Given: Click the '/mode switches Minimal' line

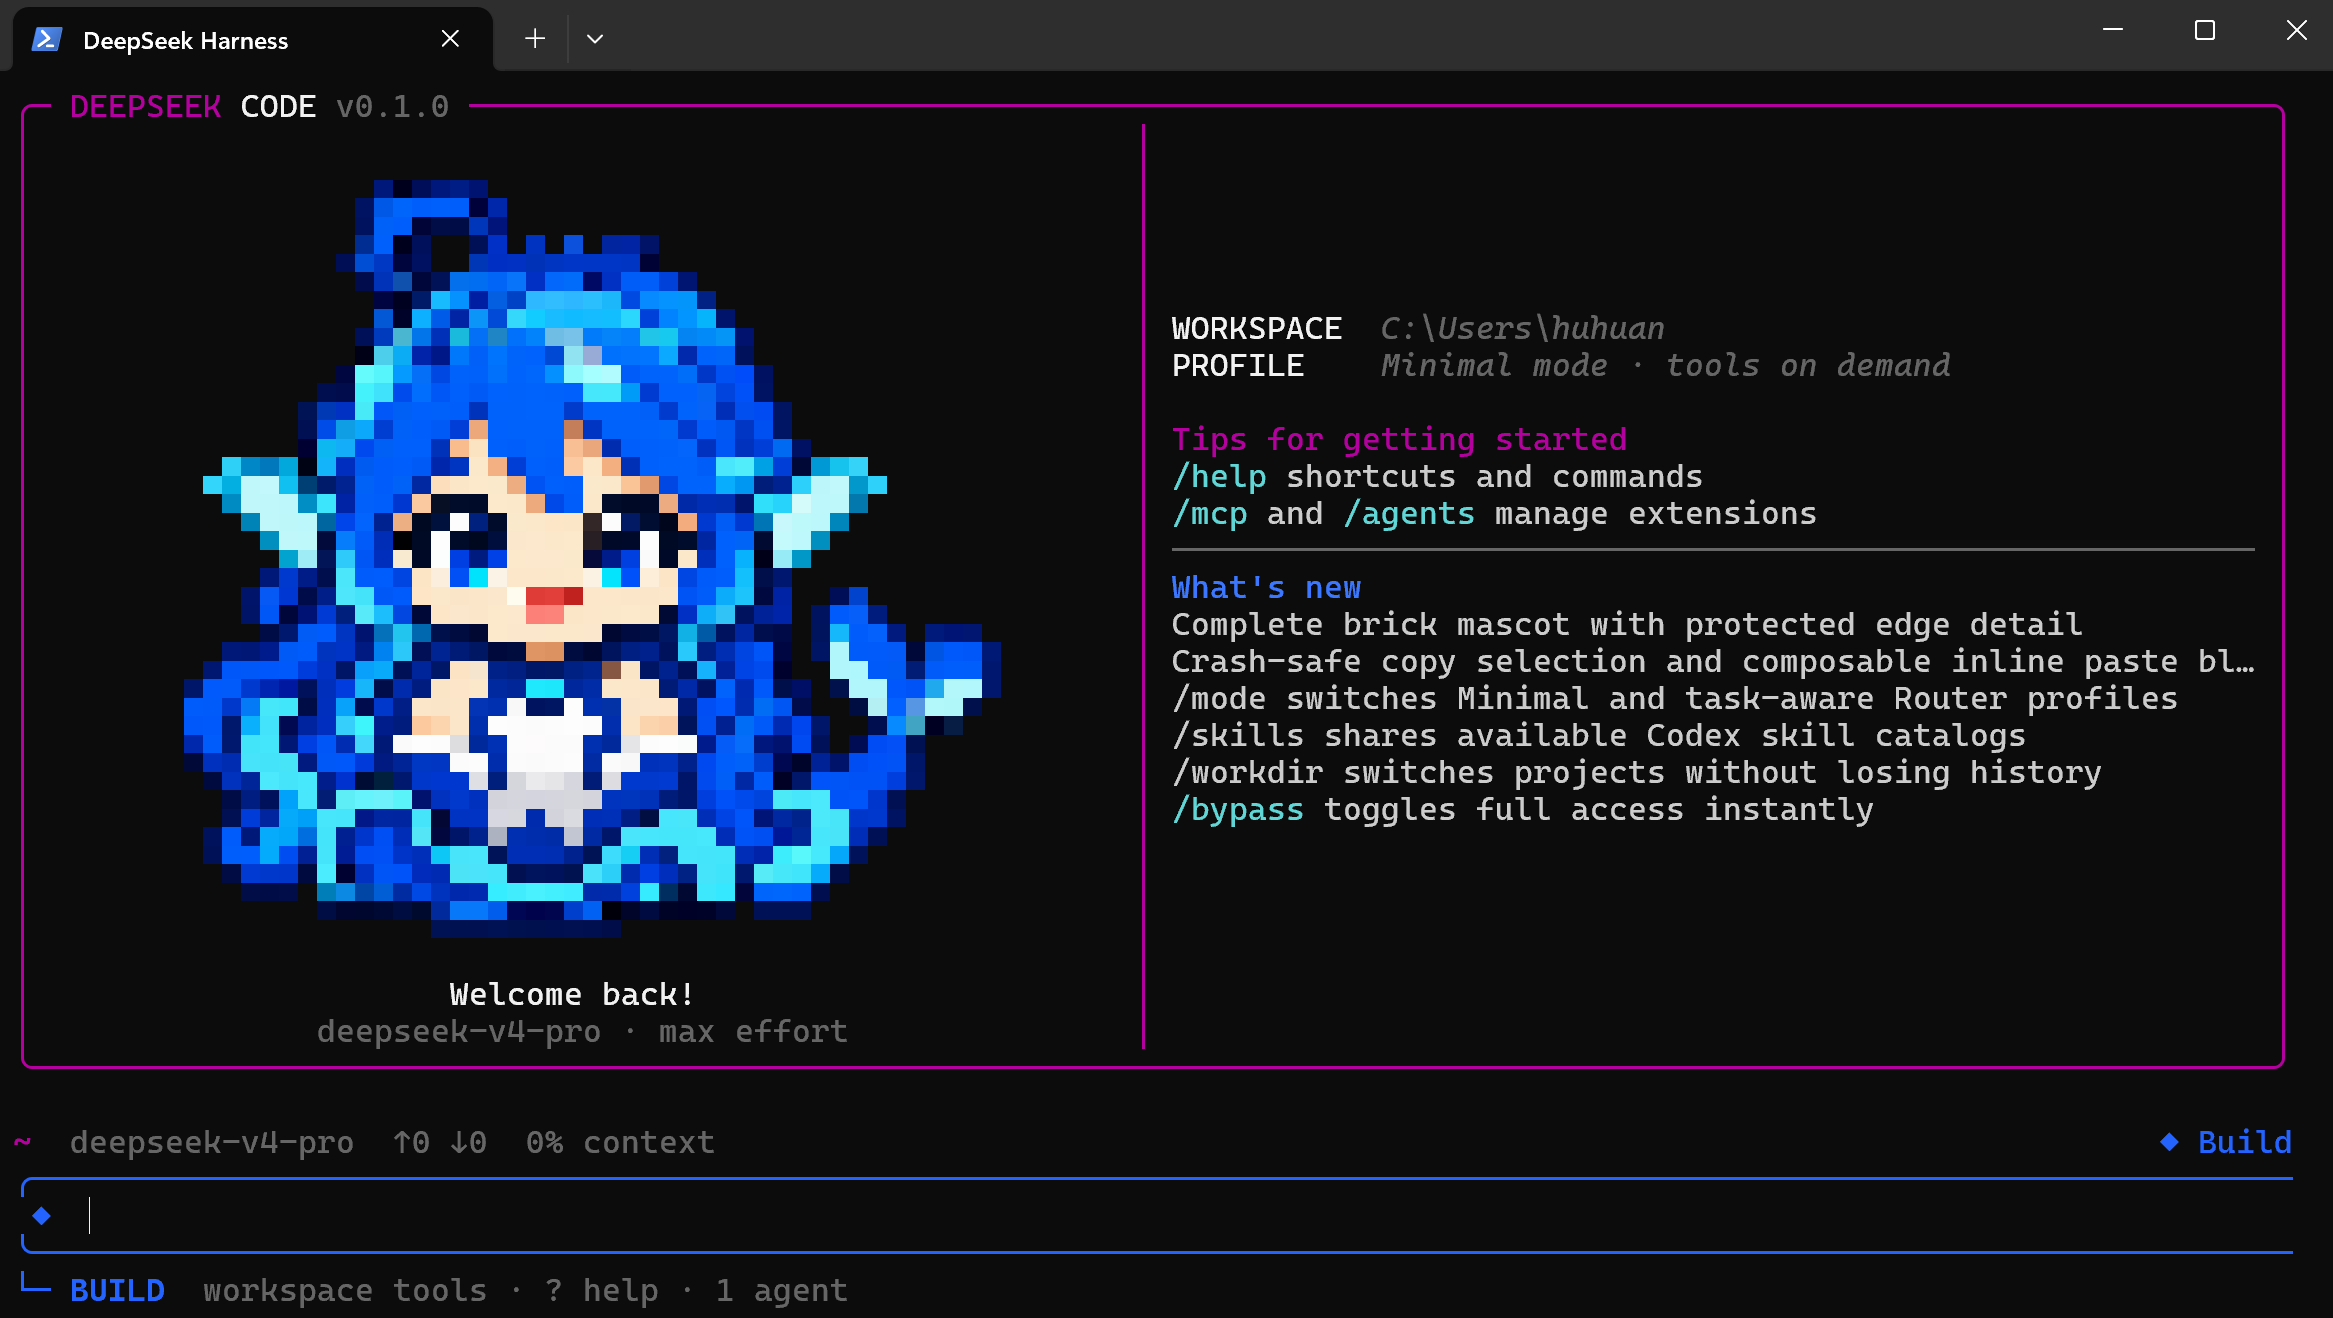Looking at the screenshot, I should point(1675,699).
